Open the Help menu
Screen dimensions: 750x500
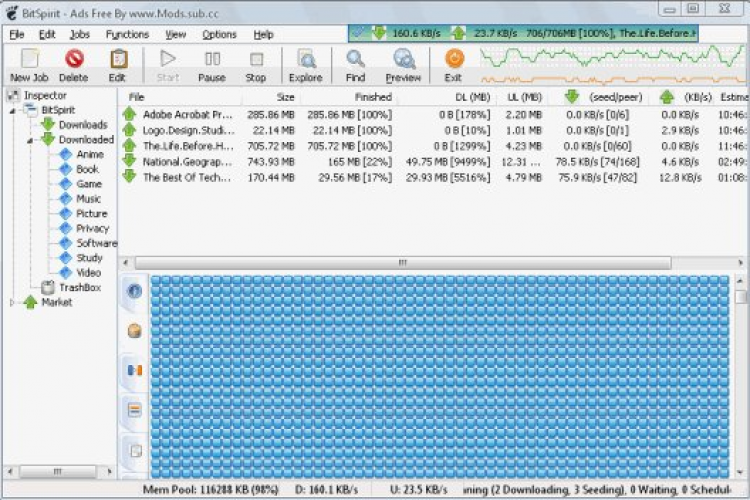263,34
